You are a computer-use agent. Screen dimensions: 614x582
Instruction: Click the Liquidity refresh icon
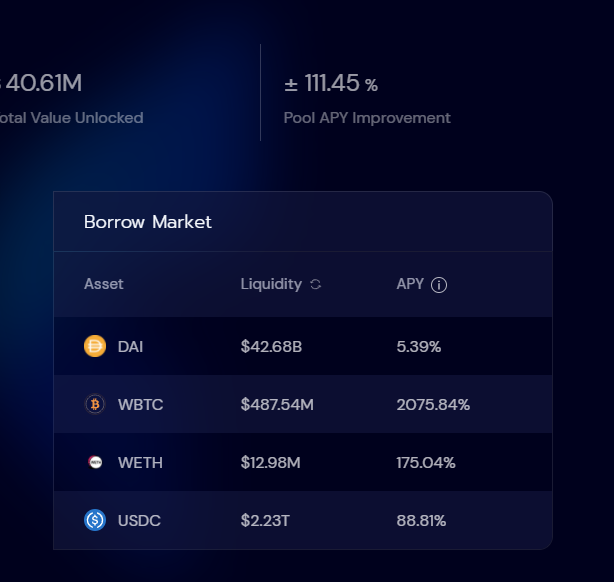[316, 285]
